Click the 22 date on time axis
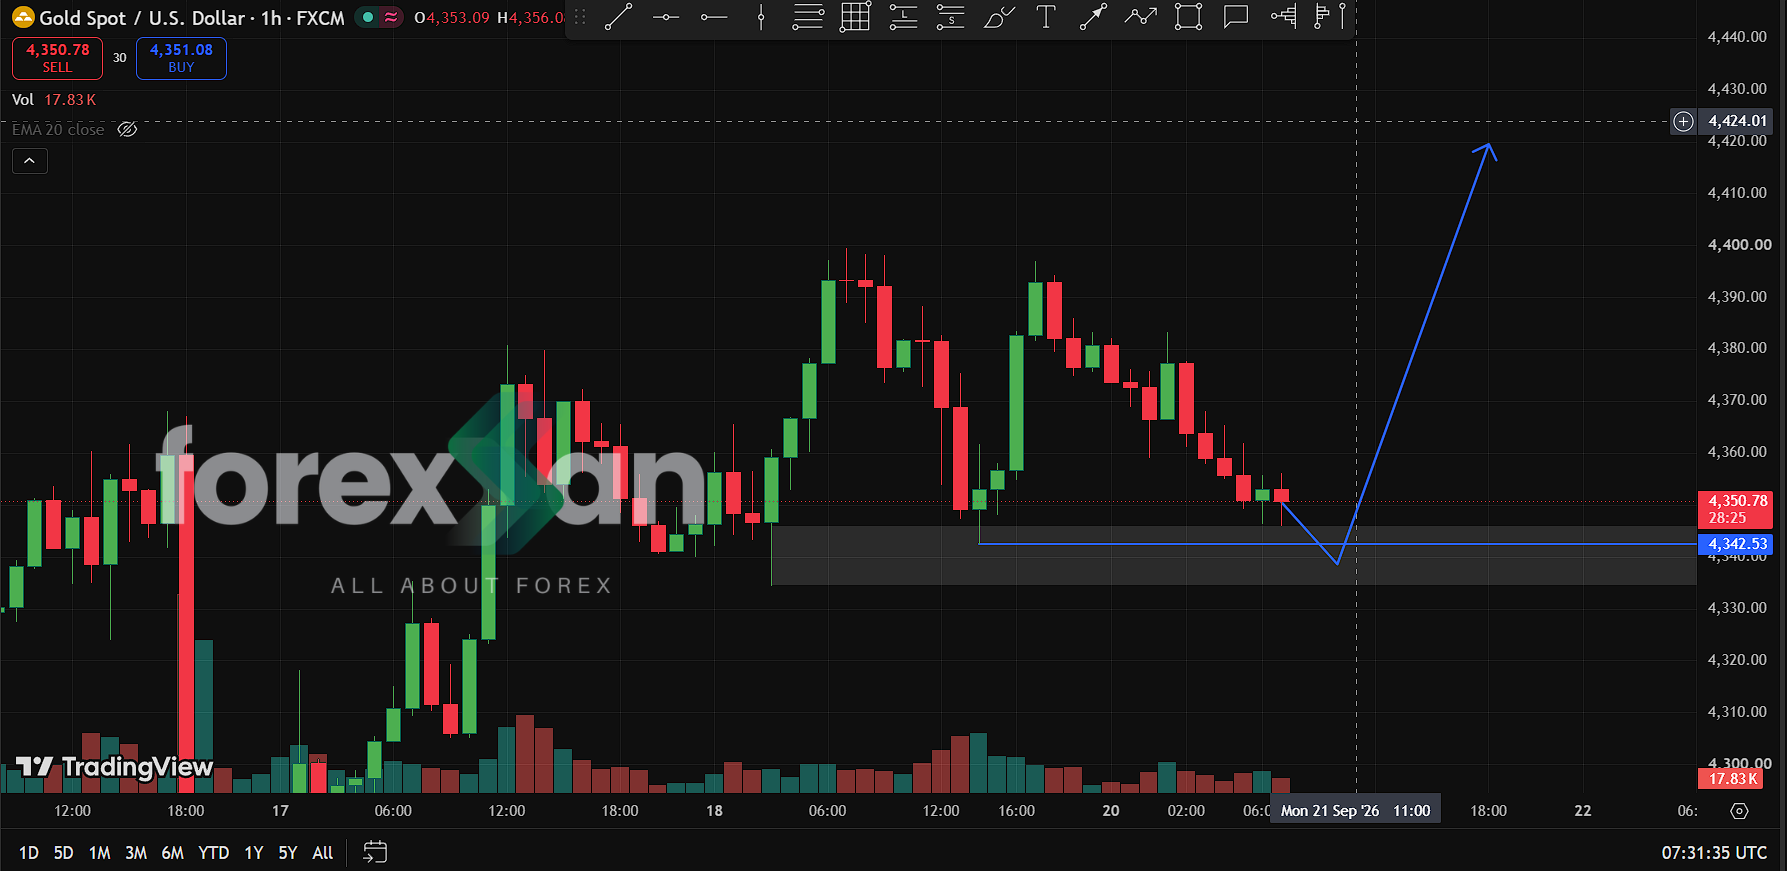The width and height of the screenshot is (1787, 871). coord(1583,811)
